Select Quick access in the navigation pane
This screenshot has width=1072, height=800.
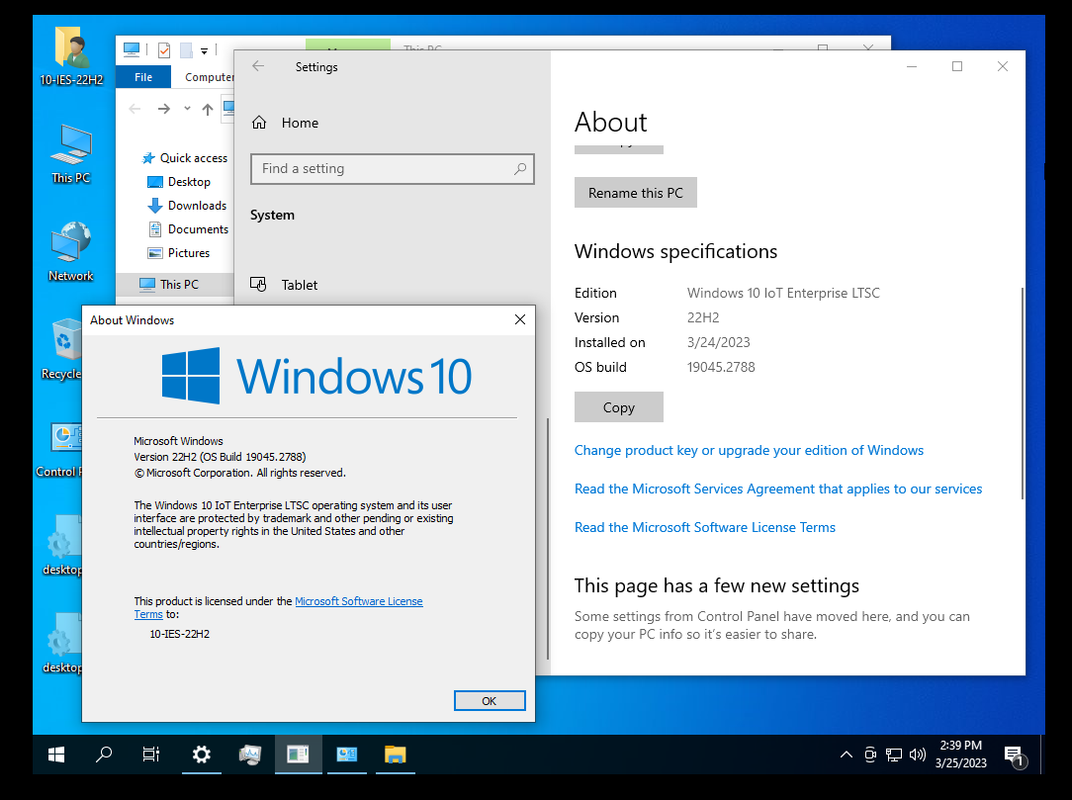click(185, 158)
